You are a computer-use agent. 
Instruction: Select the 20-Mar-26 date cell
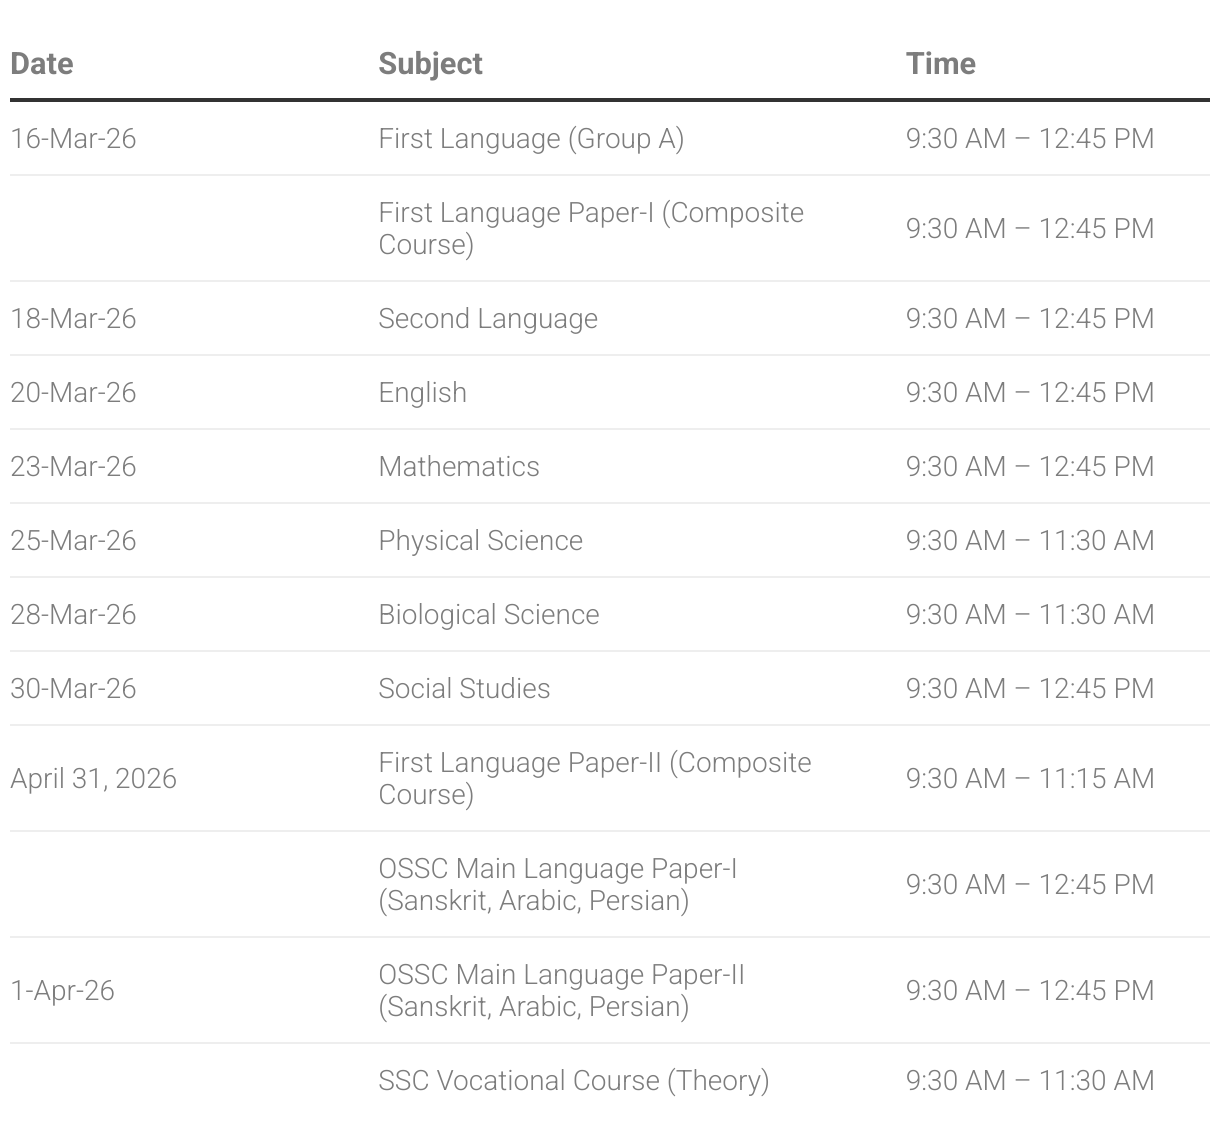click(x=73, y=392)
